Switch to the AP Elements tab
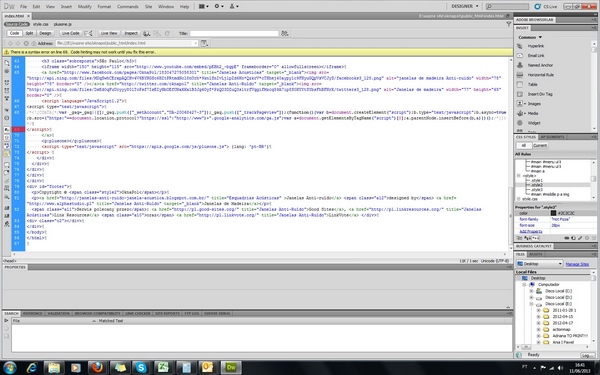This screenshot has height=375, width=600. coord(552,137)
